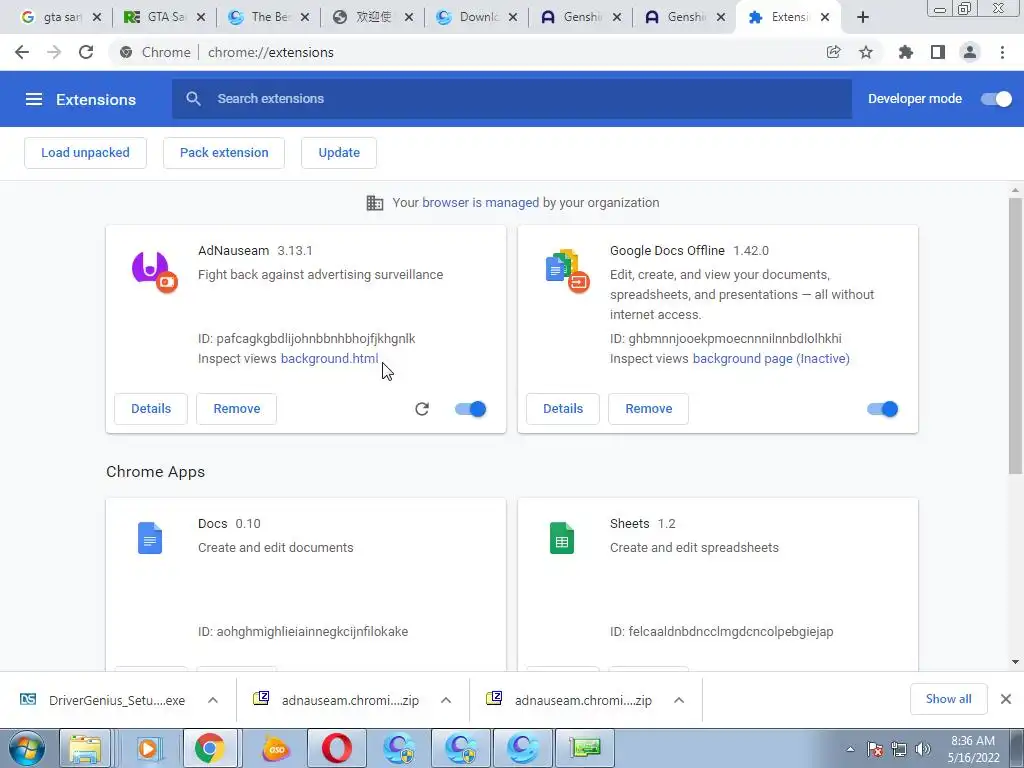Screen dimensions: 1024x768
Task: Bookmark this page with the star
Action: click(866, 52)
